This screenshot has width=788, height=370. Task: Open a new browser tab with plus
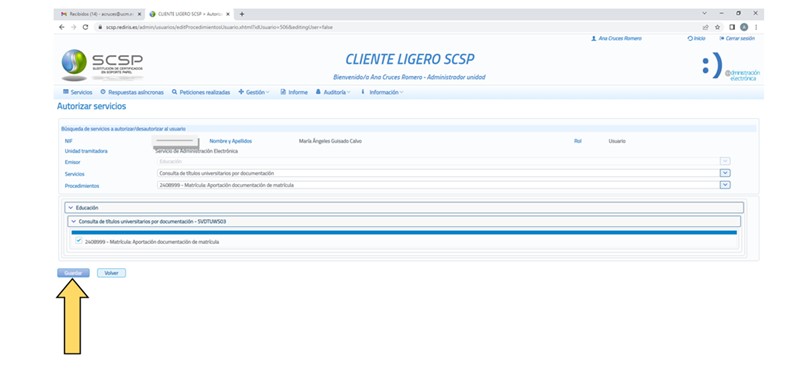click(242, 14)
